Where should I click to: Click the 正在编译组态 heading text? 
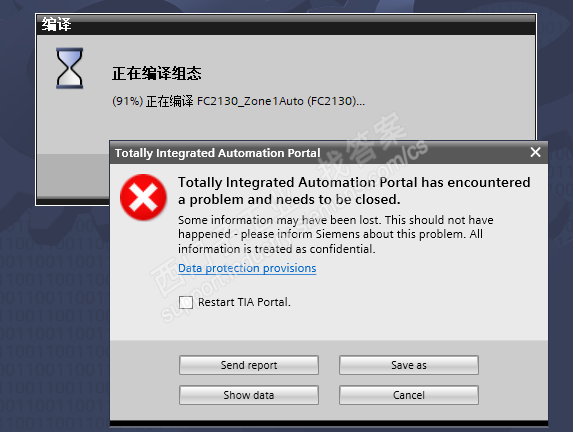click(x=156, y=73)
